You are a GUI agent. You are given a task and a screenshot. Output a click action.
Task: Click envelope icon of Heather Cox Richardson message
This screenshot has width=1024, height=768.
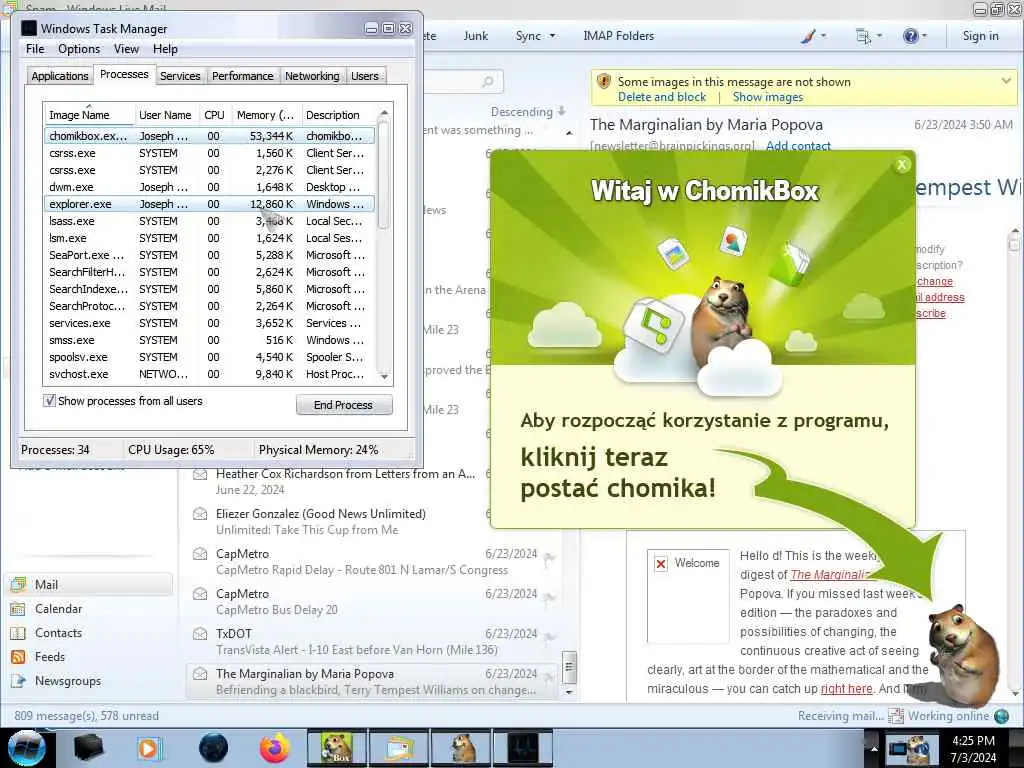[200, 474]
